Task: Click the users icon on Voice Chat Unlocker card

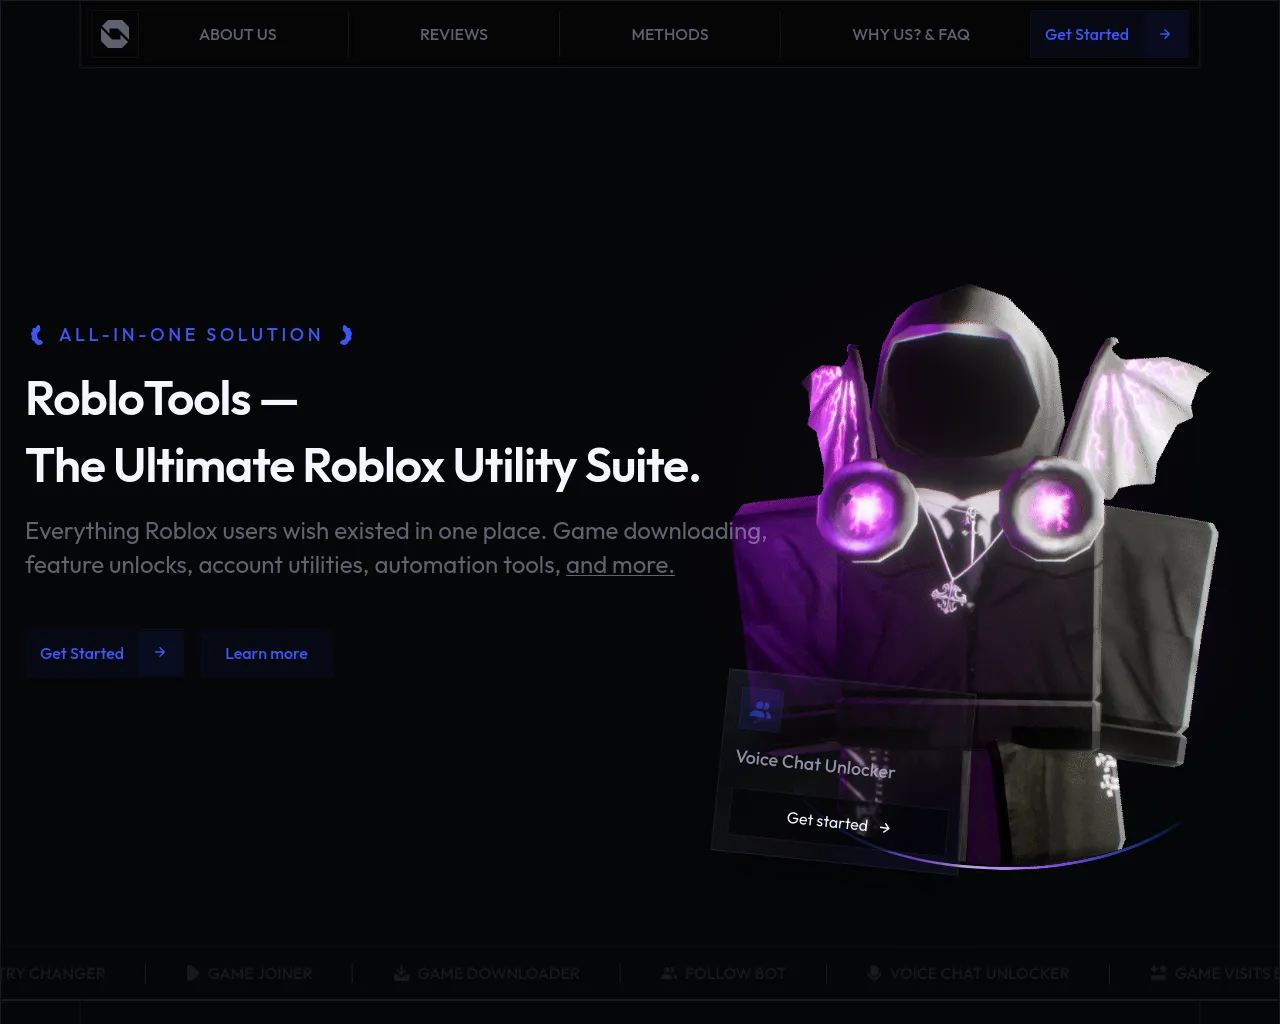Action: 761,710
